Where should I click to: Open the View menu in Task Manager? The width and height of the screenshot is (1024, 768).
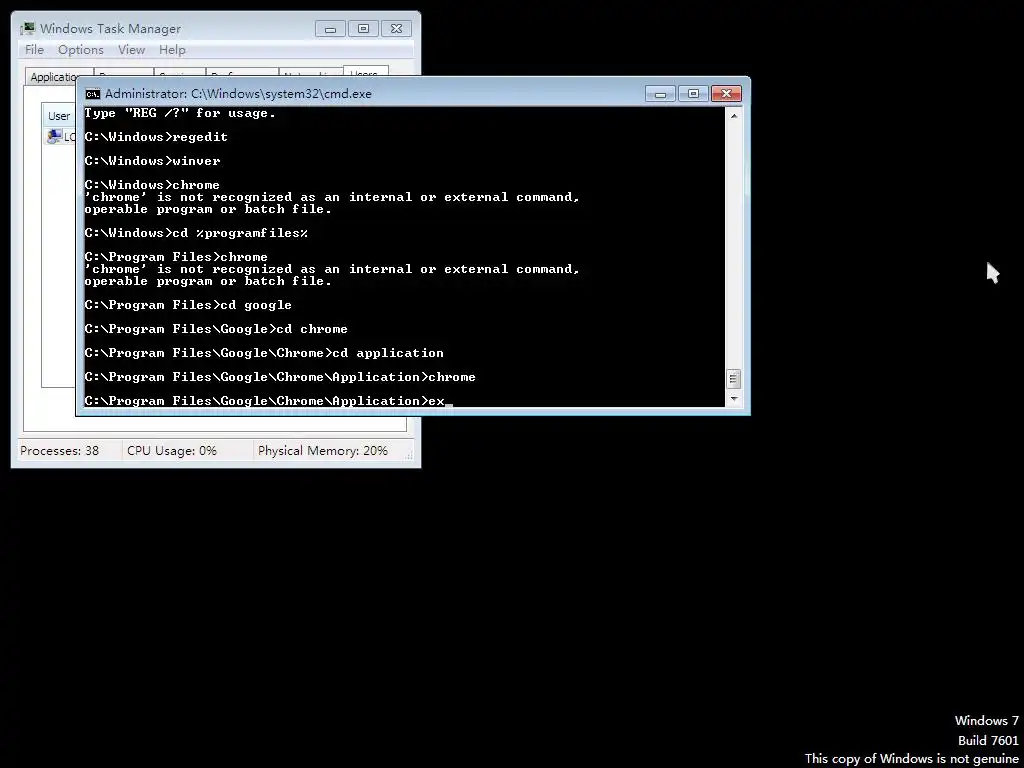131,50
